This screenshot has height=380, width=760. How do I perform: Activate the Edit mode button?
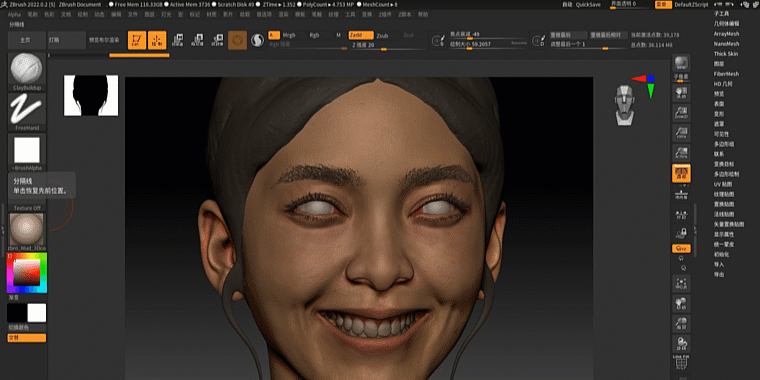(x=137, y=40)
